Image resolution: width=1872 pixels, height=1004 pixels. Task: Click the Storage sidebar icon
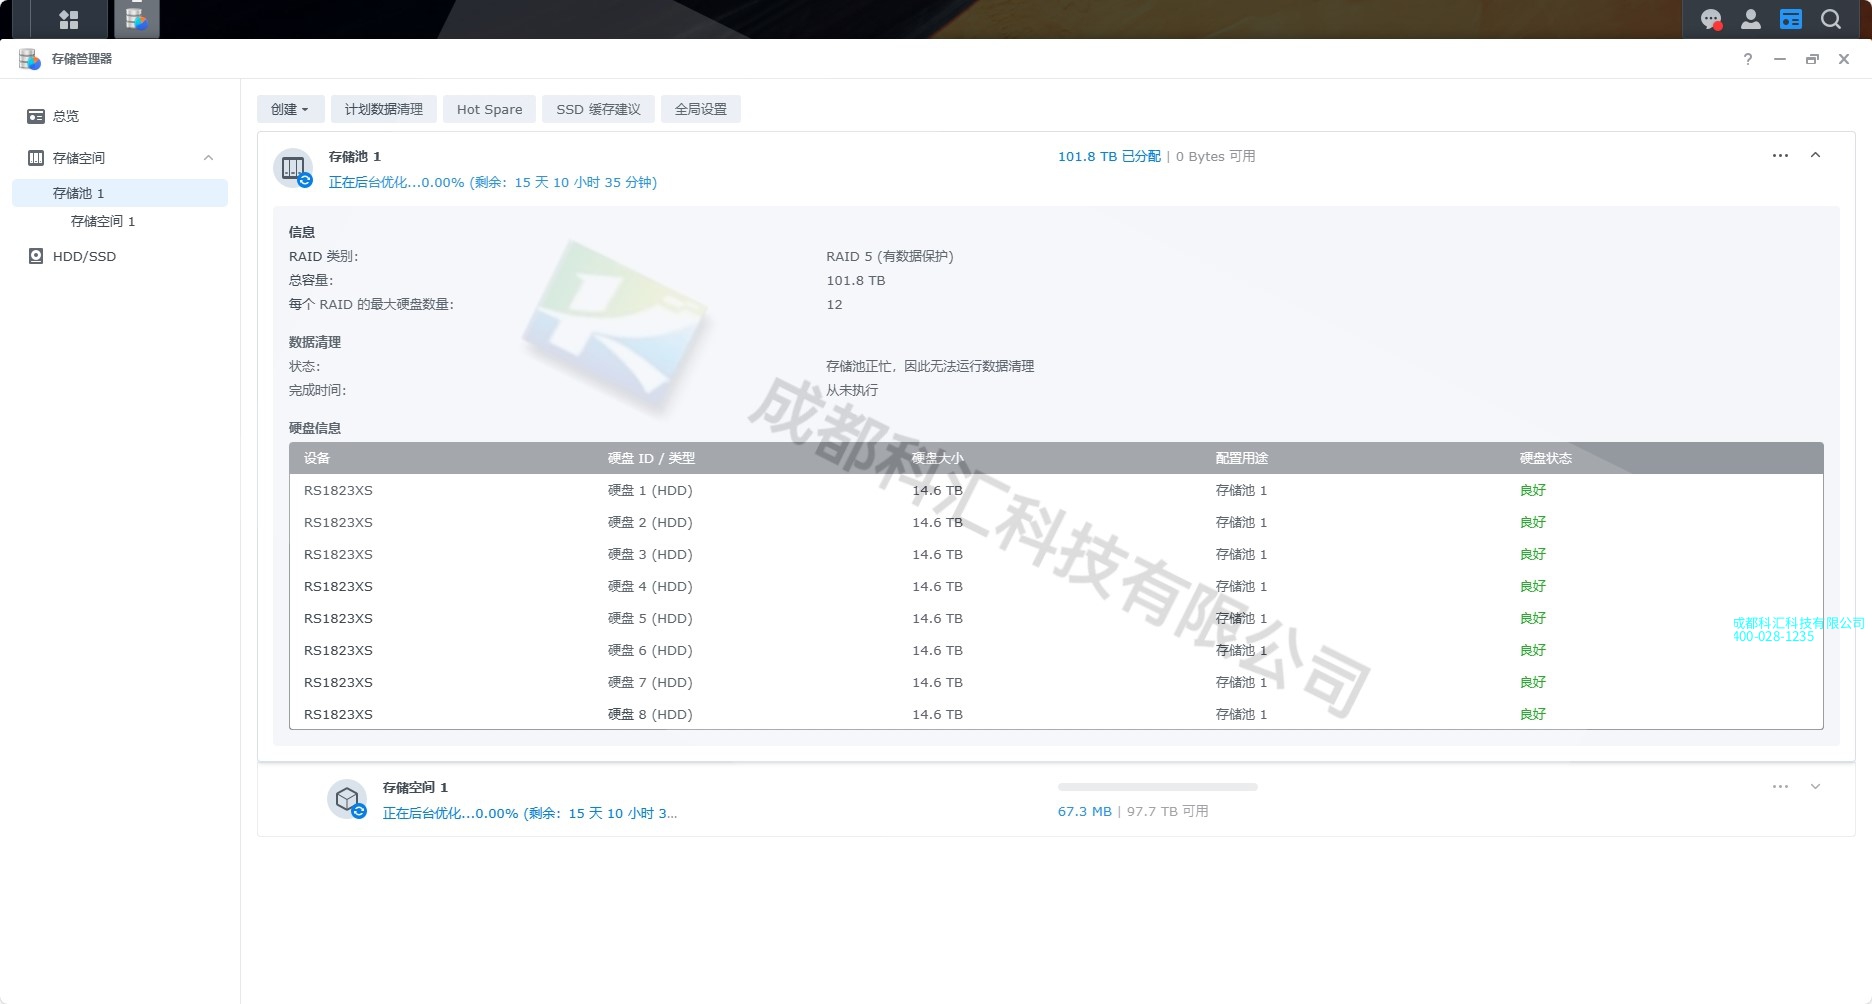(36, 158)
